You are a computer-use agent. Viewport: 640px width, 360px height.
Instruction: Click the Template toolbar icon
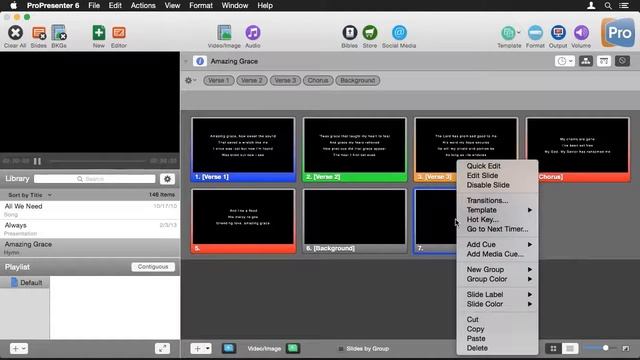pos(509,33)
